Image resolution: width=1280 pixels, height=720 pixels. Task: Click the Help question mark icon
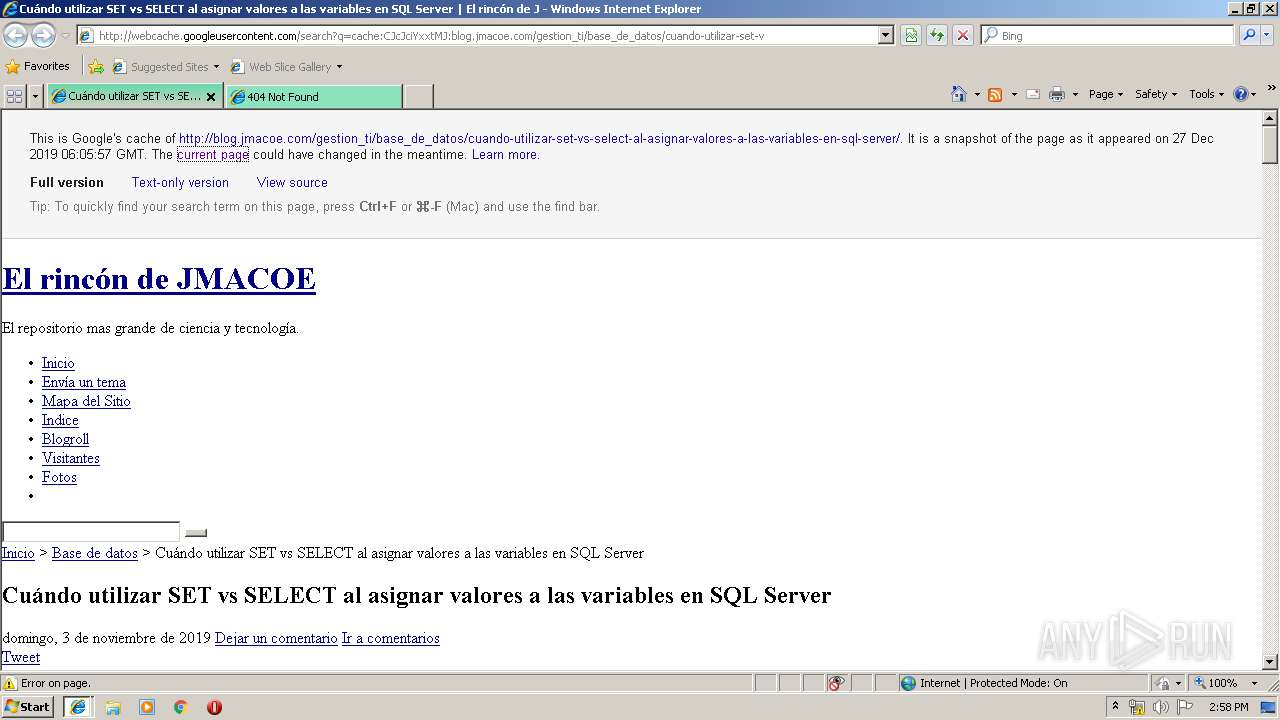click(x=1241, y=94)
